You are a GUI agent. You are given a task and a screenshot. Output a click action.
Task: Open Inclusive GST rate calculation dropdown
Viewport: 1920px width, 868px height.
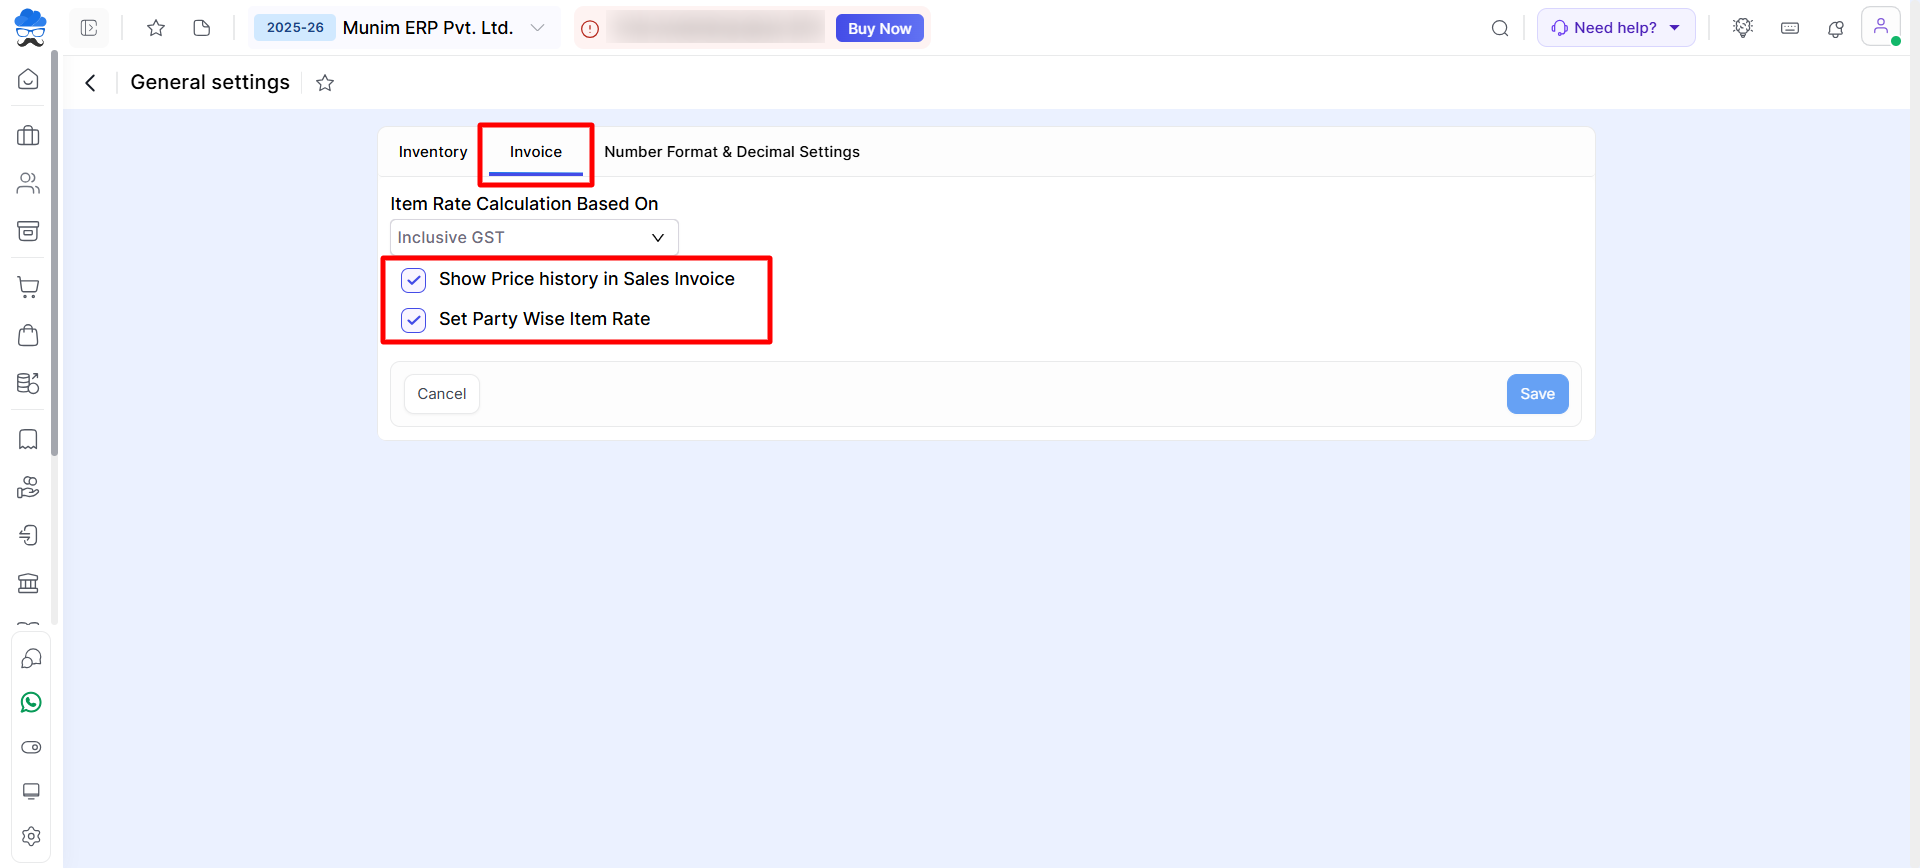click(533, 238)
